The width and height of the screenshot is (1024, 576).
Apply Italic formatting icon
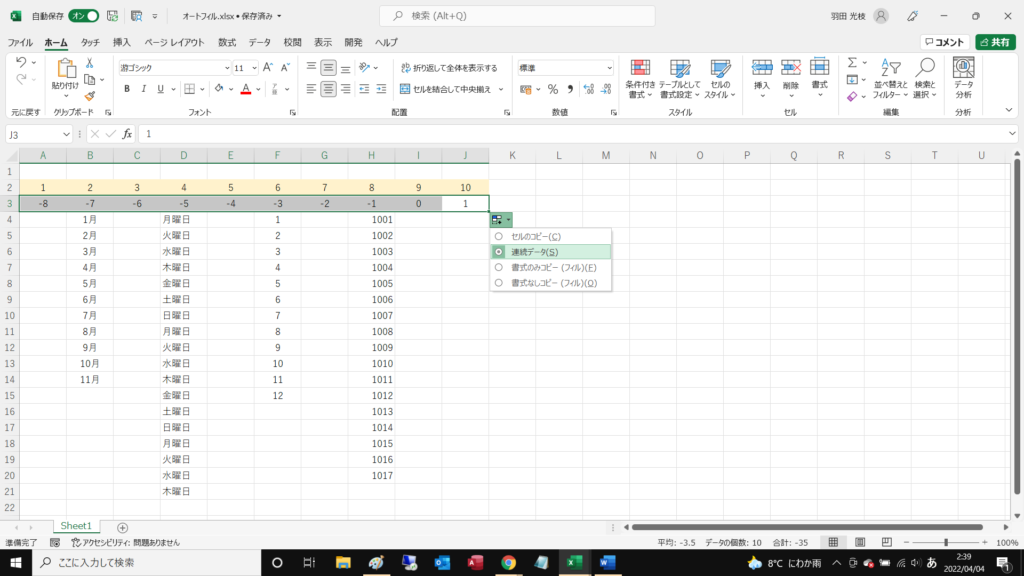[x=144, y=89]
